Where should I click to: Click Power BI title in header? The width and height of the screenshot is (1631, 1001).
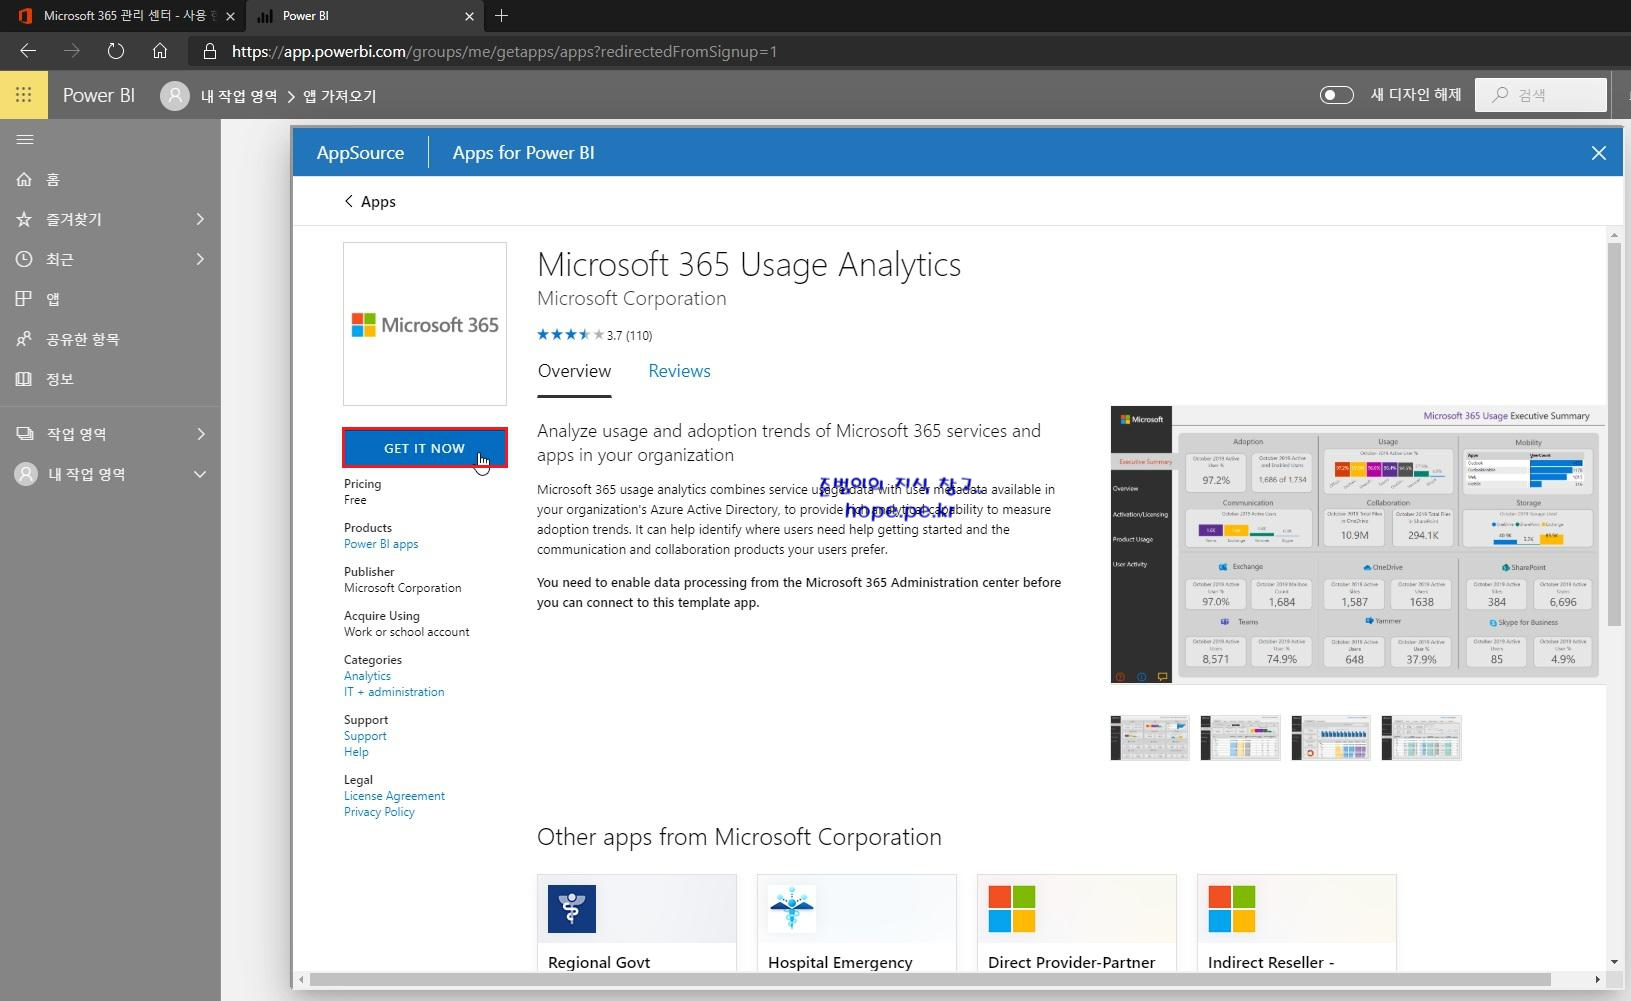(x=99, y=95)
